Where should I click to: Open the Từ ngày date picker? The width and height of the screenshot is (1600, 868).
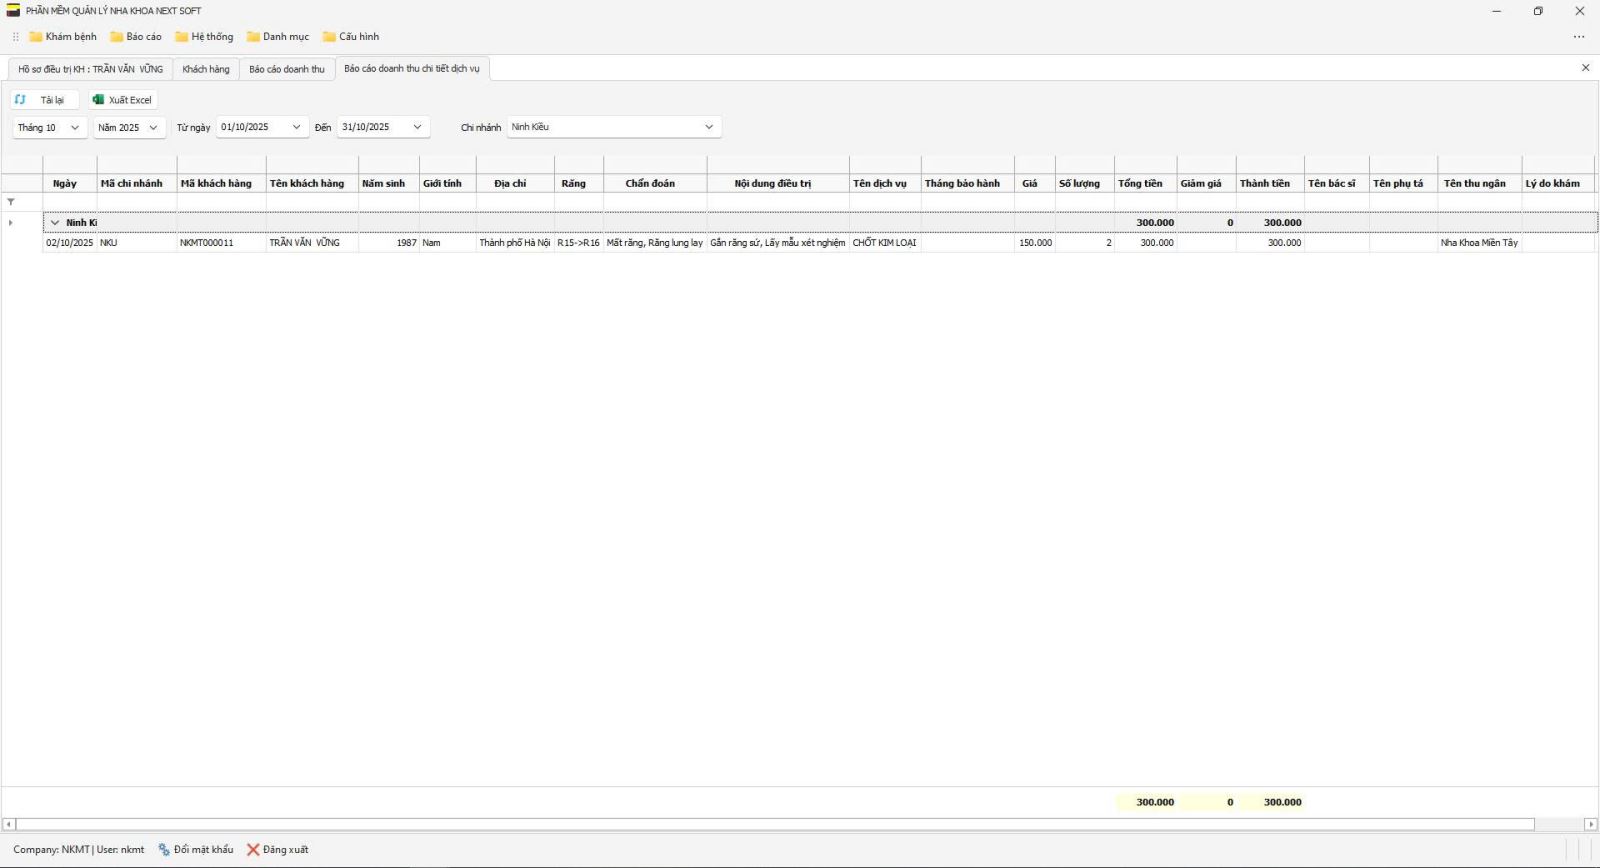coord(296,127)
